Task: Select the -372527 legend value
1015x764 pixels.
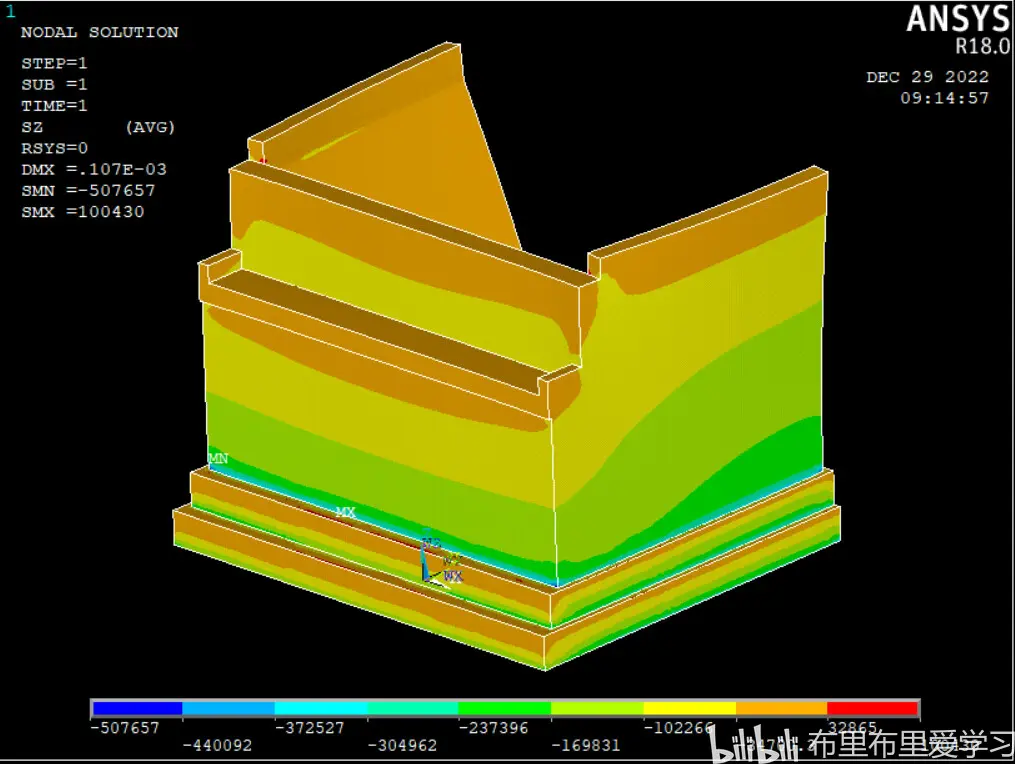Action: (x=309, y=728)
